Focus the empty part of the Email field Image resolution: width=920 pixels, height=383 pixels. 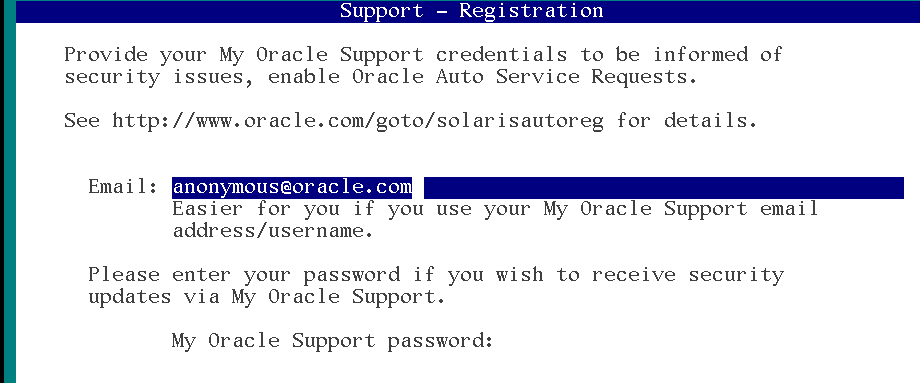tap(663, 188)
